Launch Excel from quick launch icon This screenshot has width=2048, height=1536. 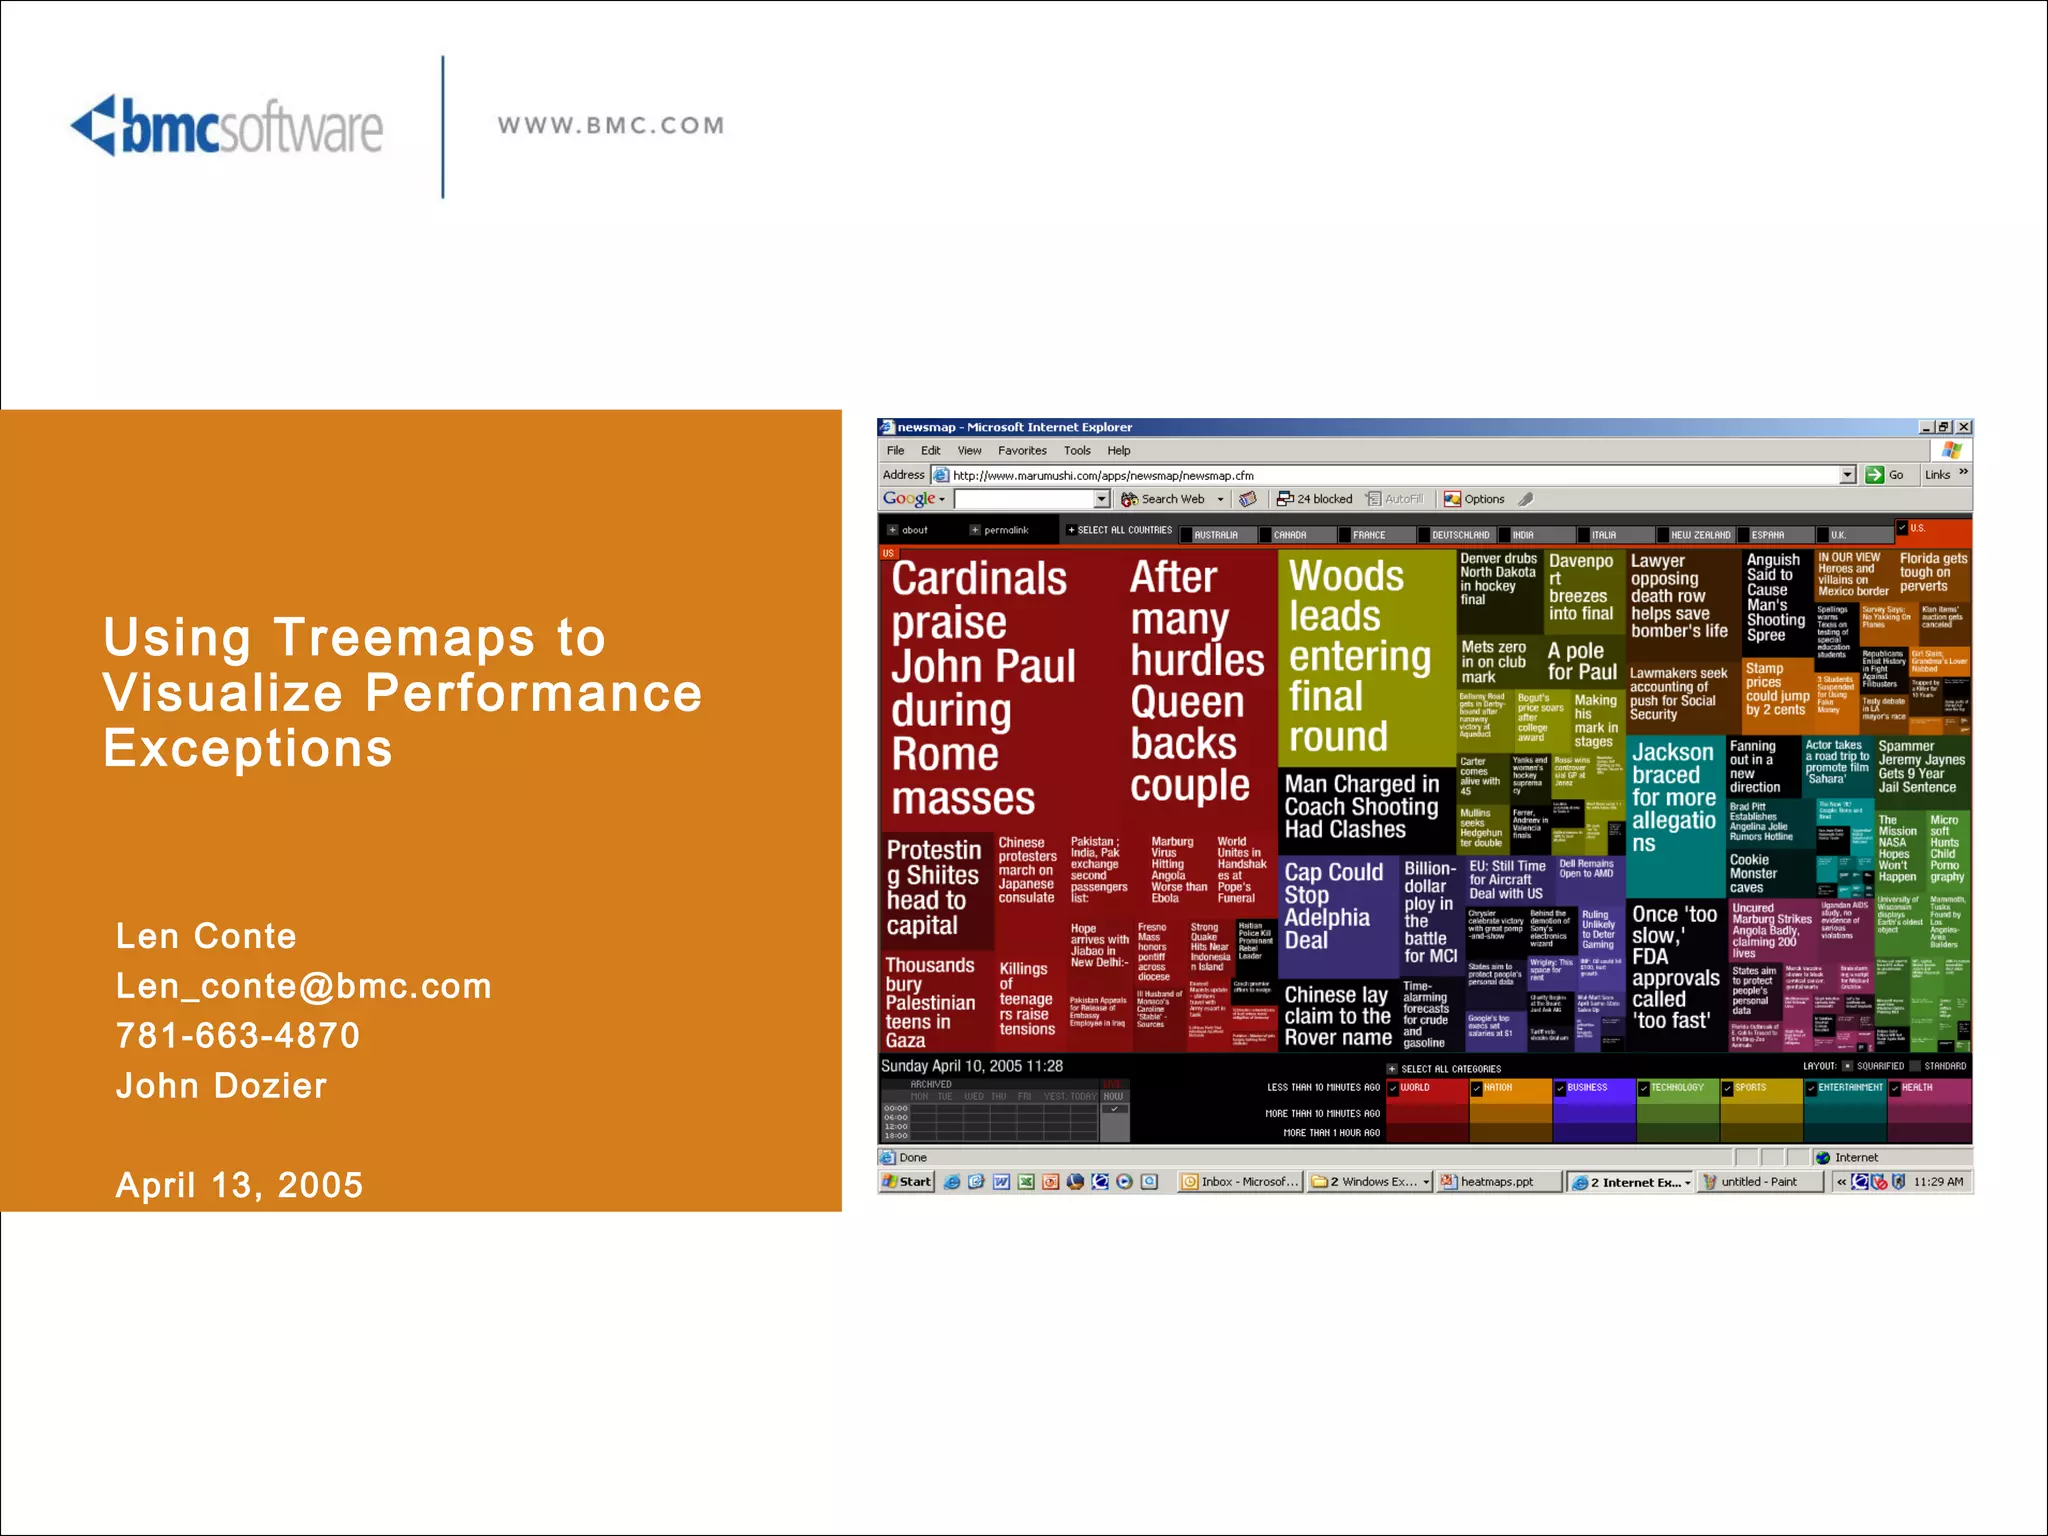(1026, 1182)
